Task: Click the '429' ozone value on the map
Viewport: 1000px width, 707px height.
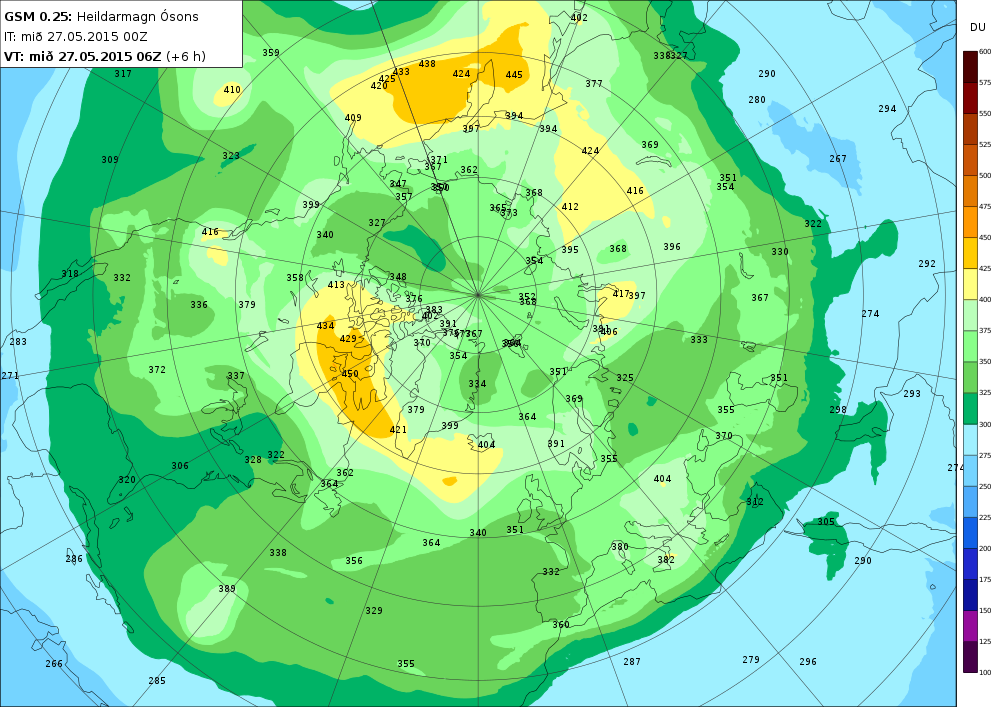Action: (x=348, y=339)
